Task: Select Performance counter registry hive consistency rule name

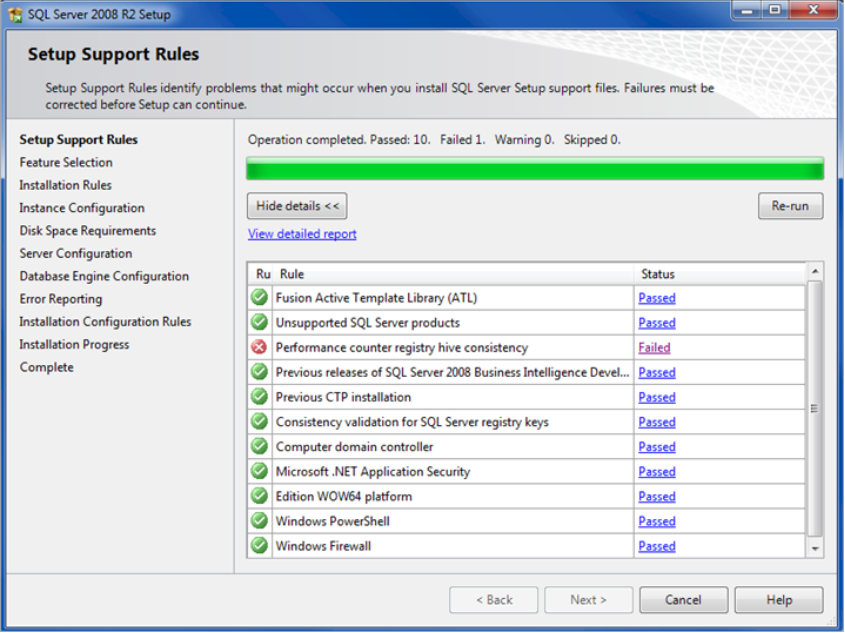Action: pos(402,347)
